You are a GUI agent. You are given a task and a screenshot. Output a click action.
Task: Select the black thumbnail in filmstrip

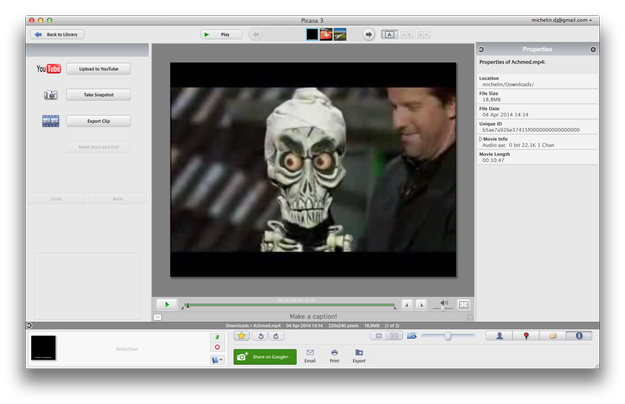tap(312, 35)
